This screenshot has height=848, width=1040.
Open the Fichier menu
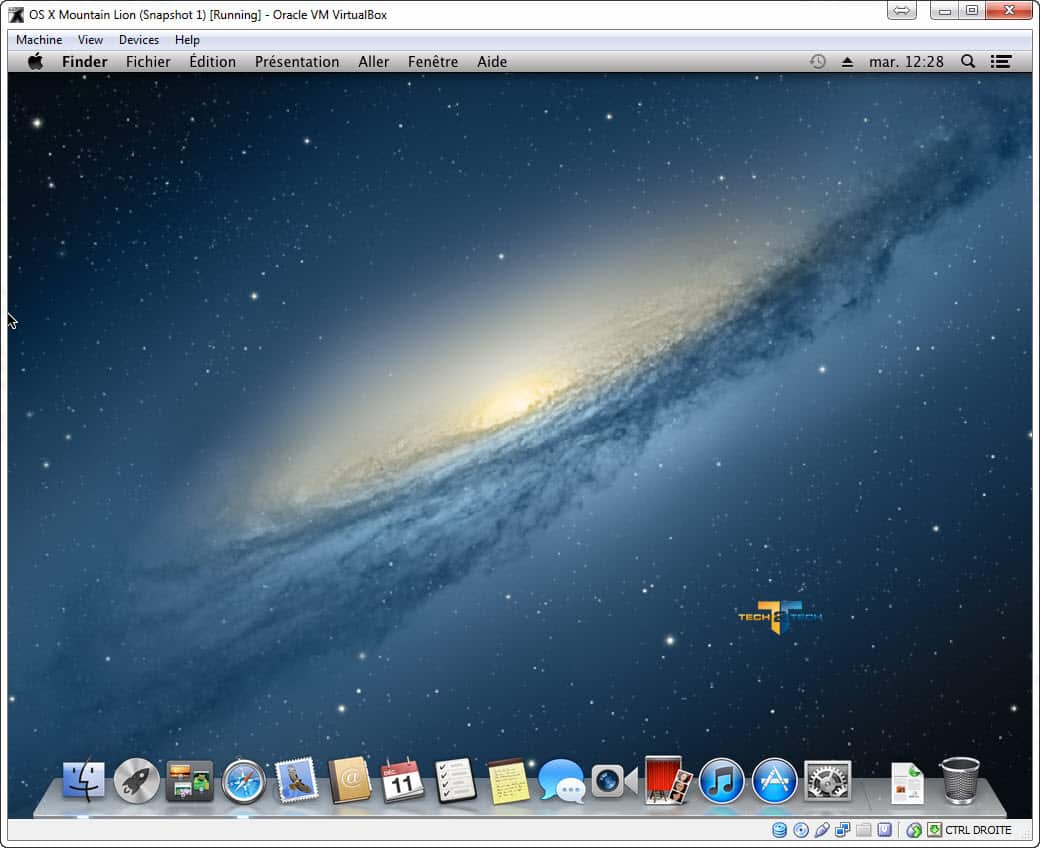click(x=148, y=62)
